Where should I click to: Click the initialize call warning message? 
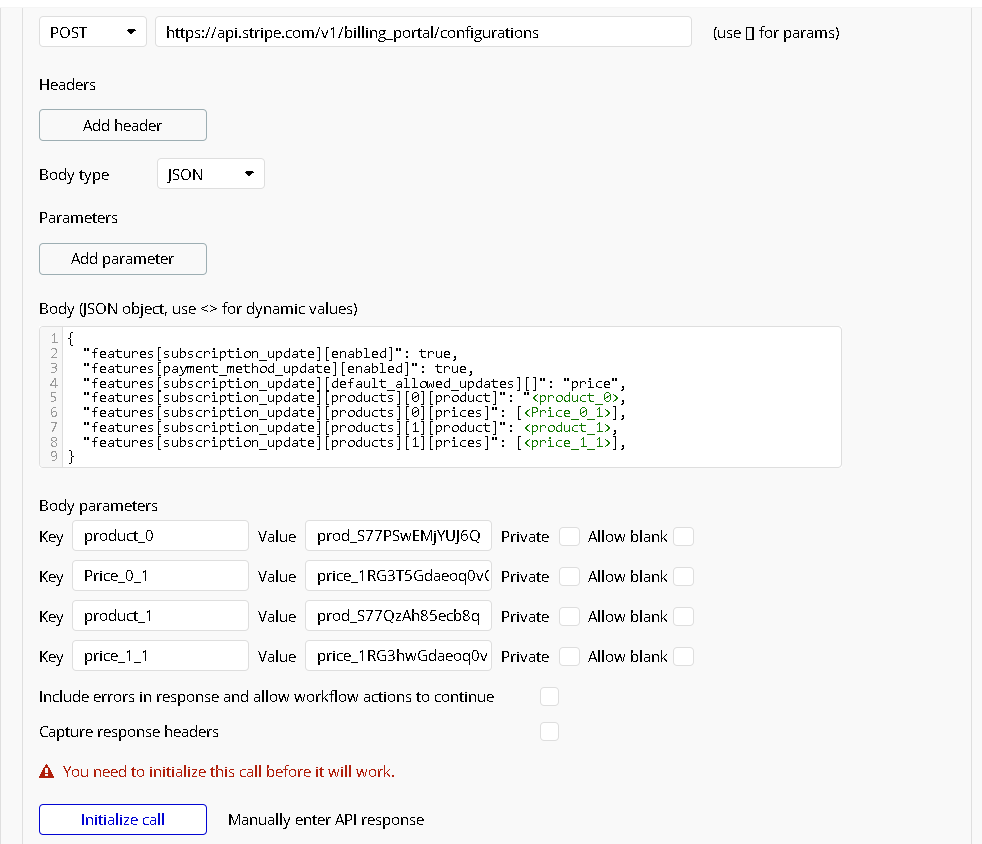click(x=229, y=771)
